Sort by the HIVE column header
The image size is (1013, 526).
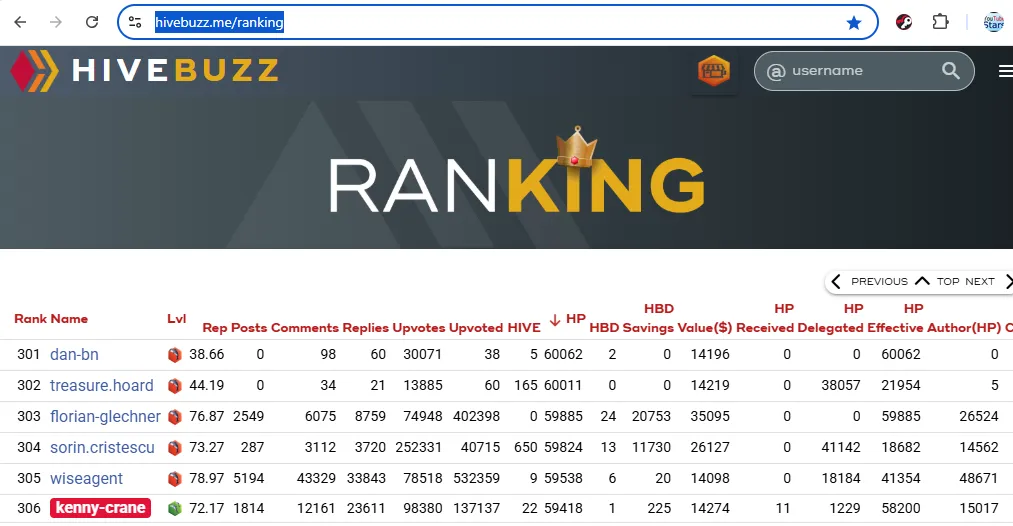click(x=524, y=328)
